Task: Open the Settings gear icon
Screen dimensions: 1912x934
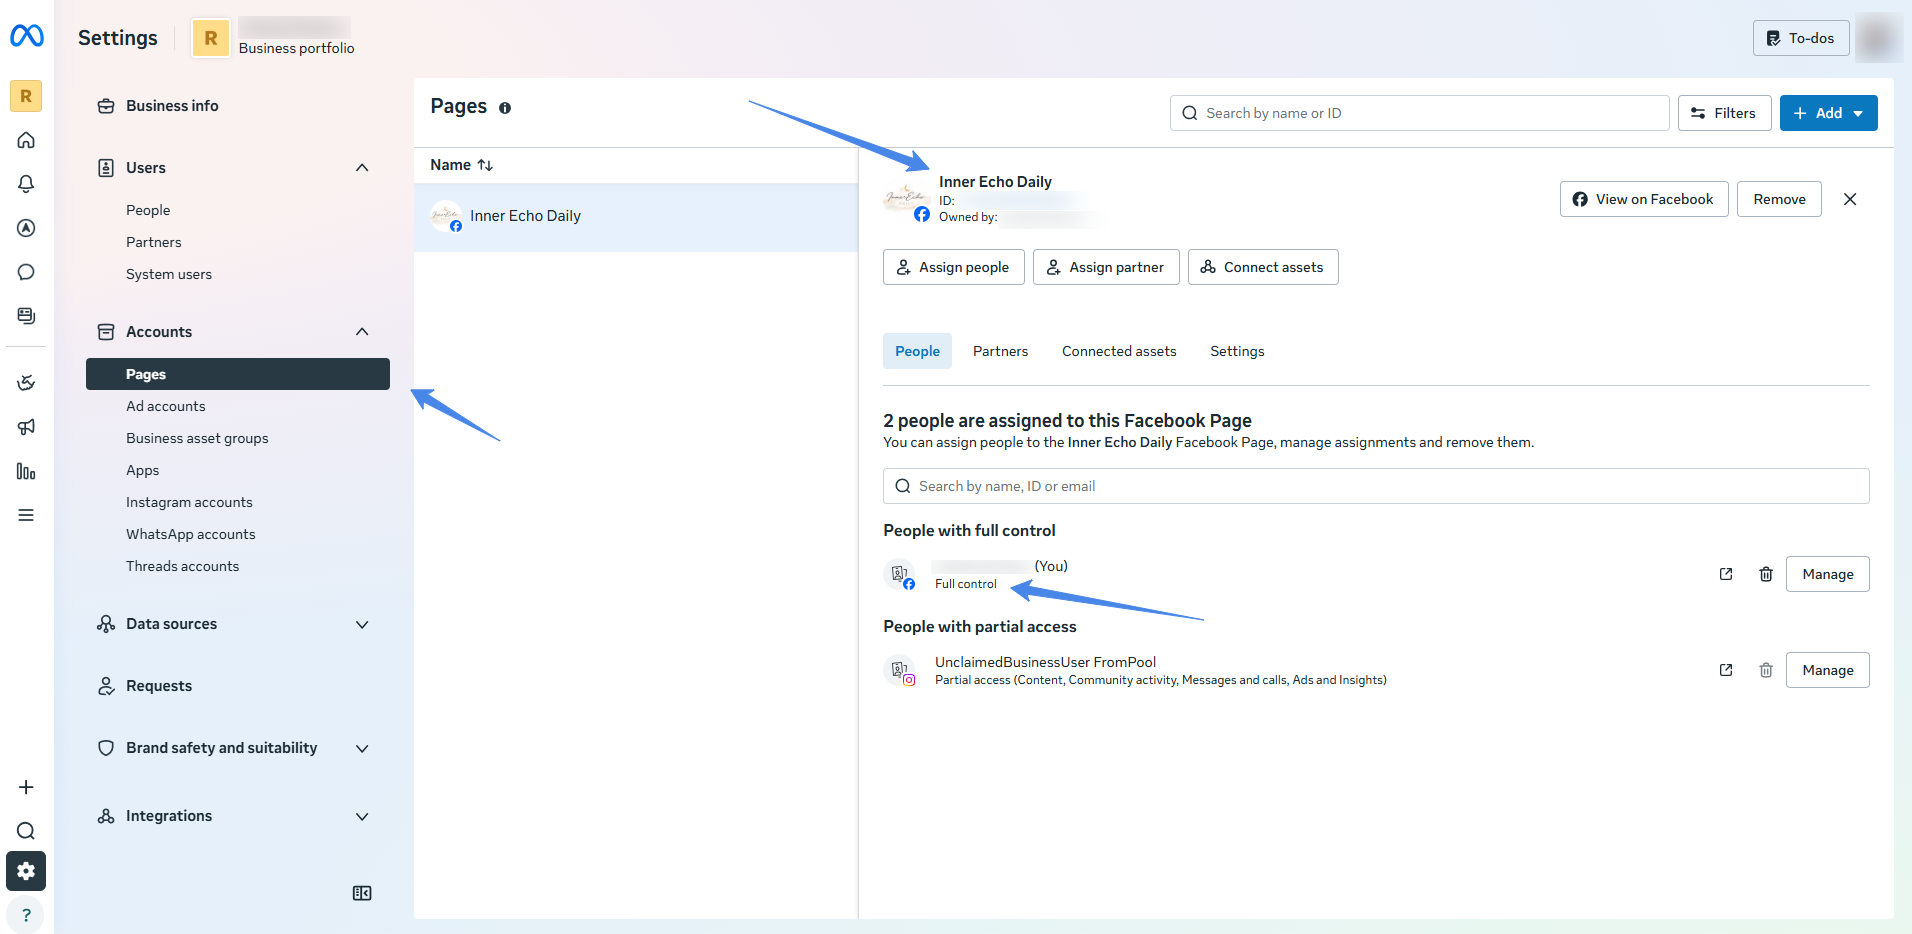Action: click(x=26, y=871)
